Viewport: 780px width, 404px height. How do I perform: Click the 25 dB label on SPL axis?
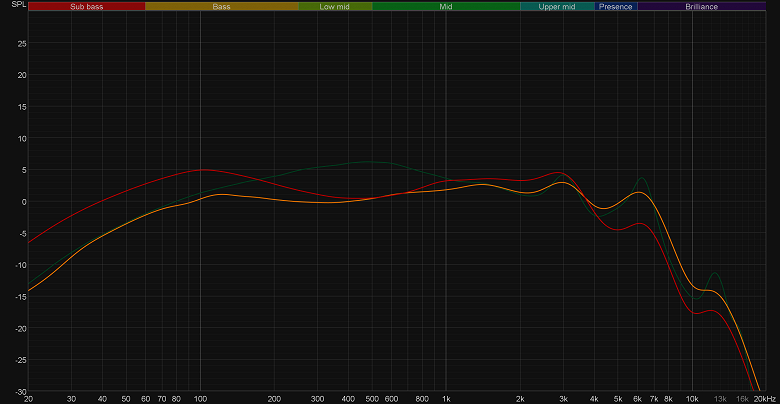click(x=22, y=43)
